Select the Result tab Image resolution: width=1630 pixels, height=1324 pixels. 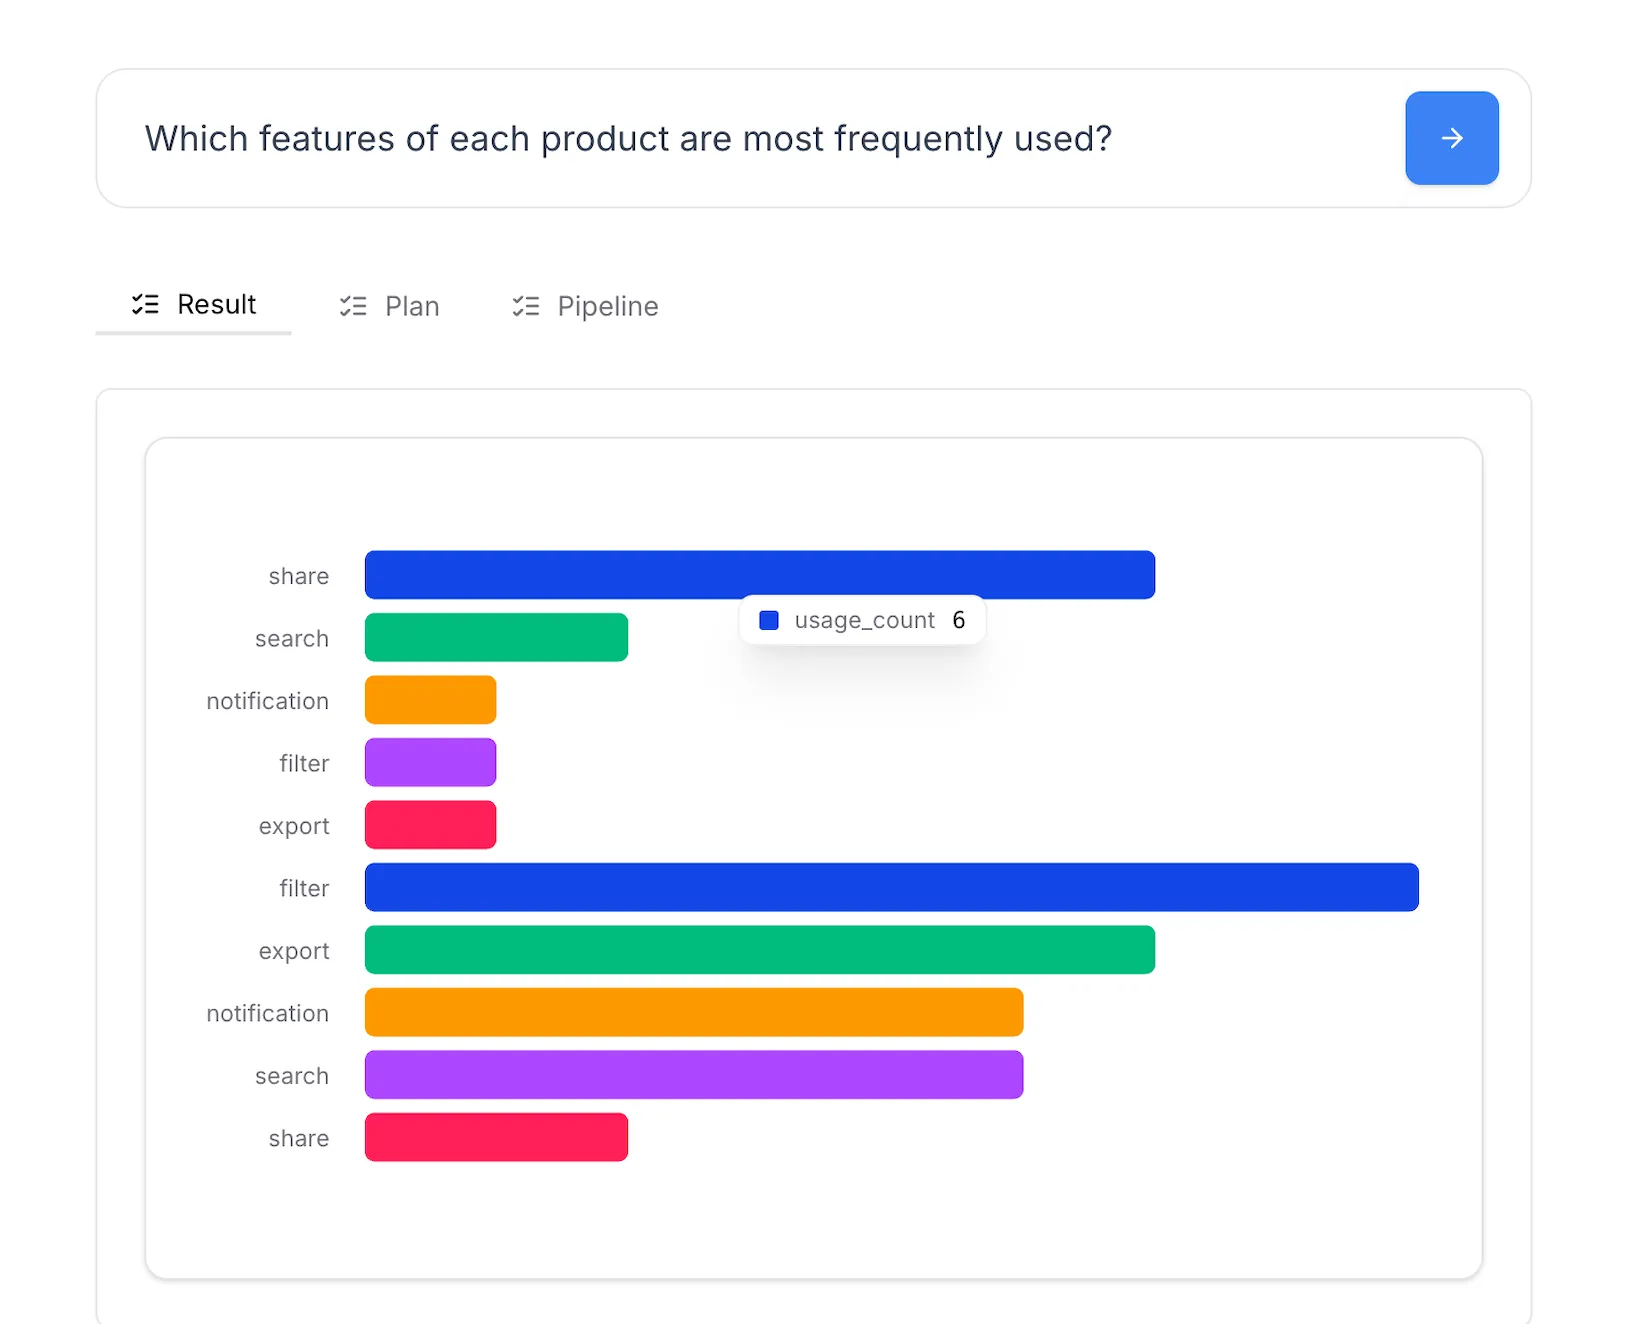216,304
